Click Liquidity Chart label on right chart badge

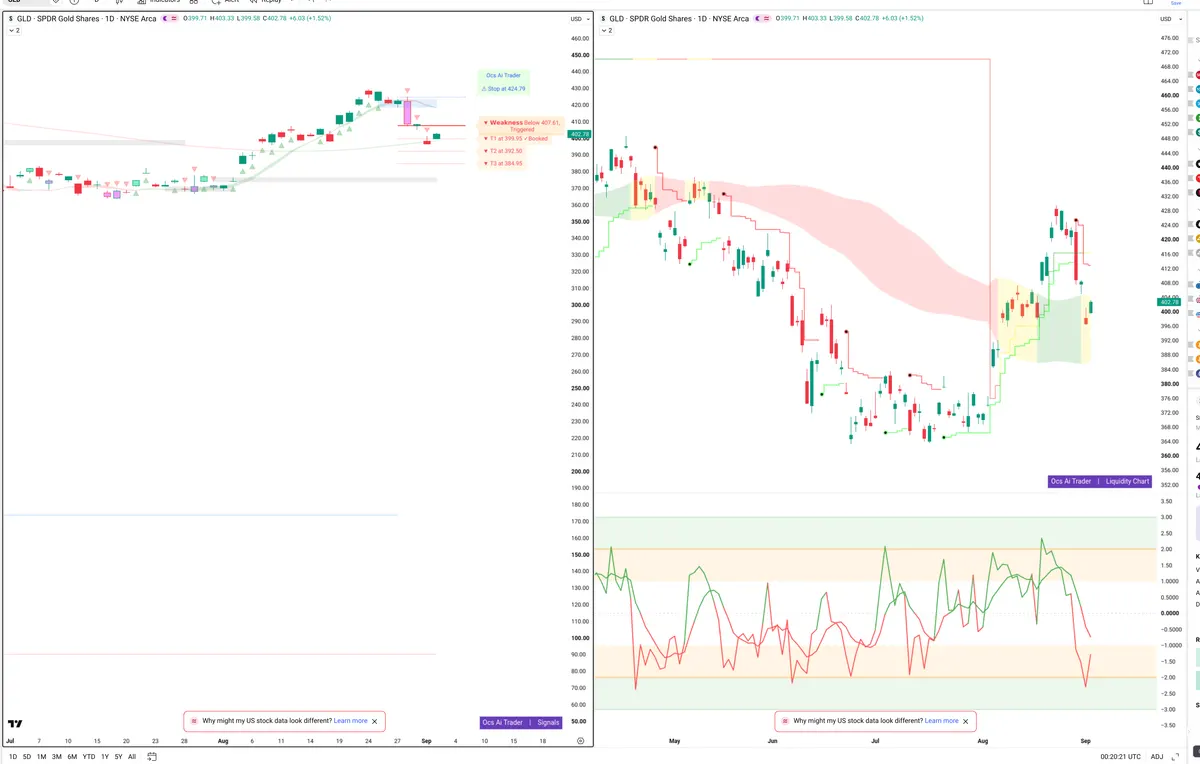pos(1127,481)
